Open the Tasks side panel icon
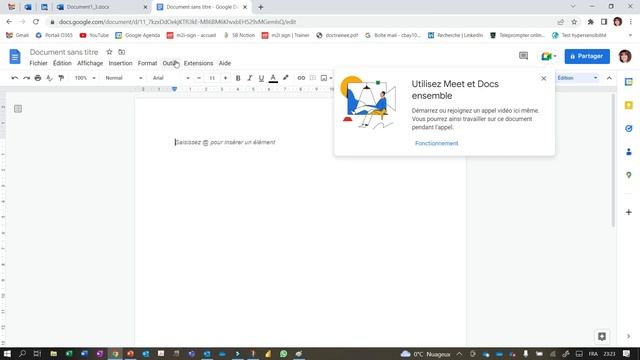This screenshot has height=360, width=640. [x=629, y=129]
